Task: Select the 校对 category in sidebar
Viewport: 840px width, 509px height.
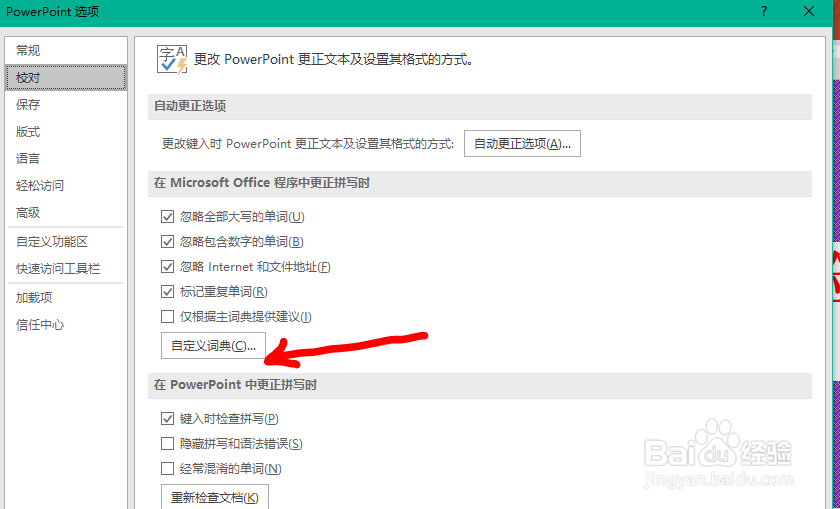Action: coord(66,78)
